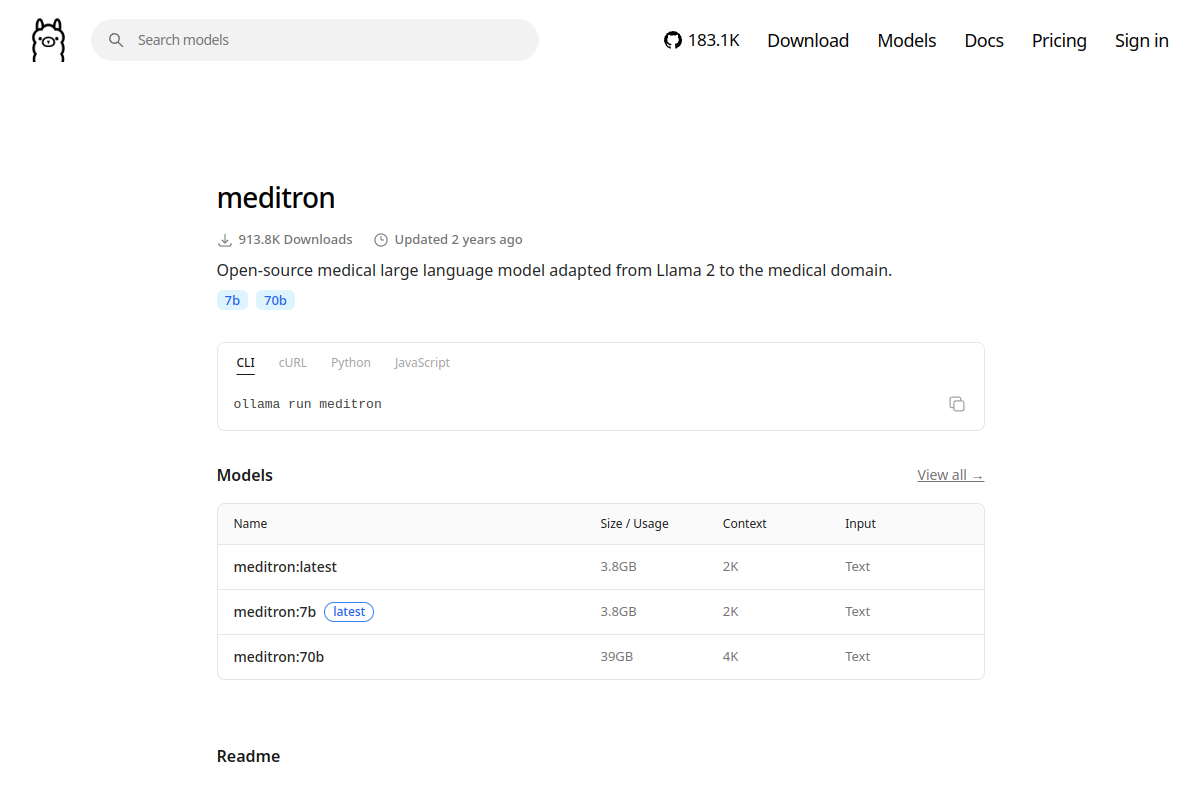Open meditron:70b model row

601,657
